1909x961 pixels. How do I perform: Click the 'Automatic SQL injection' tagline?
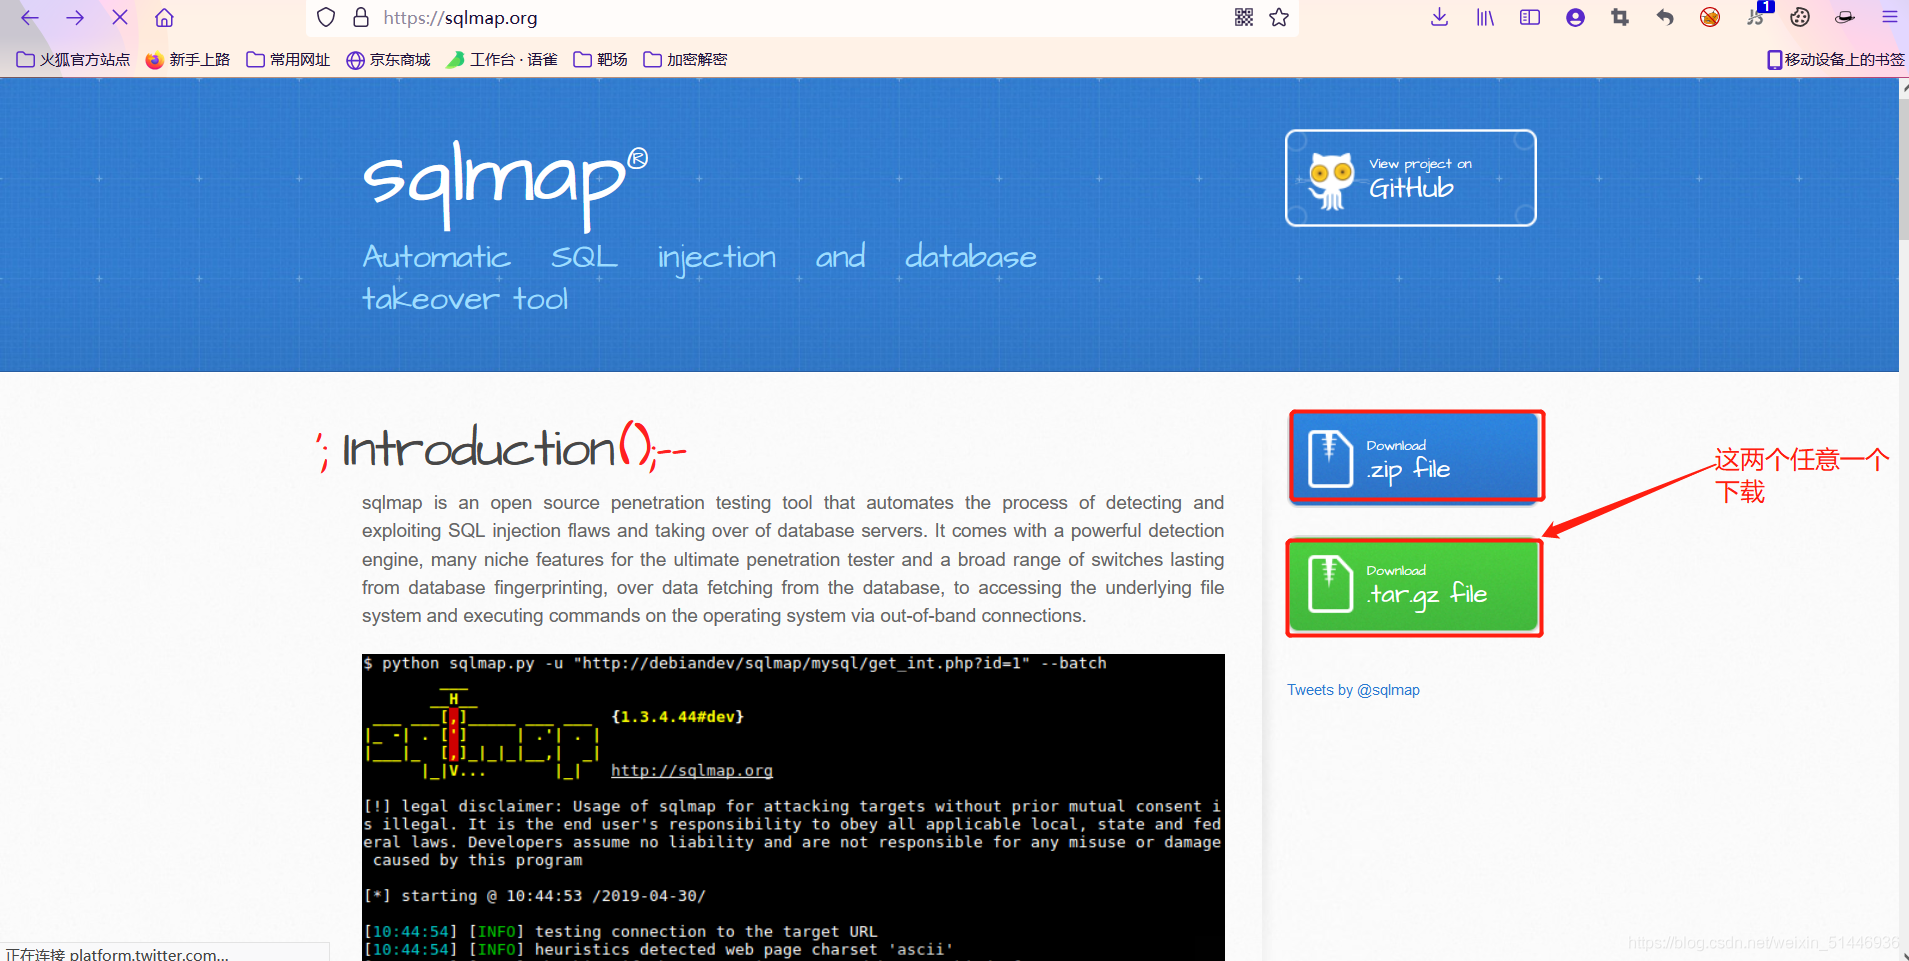click(x=699, y=277)
